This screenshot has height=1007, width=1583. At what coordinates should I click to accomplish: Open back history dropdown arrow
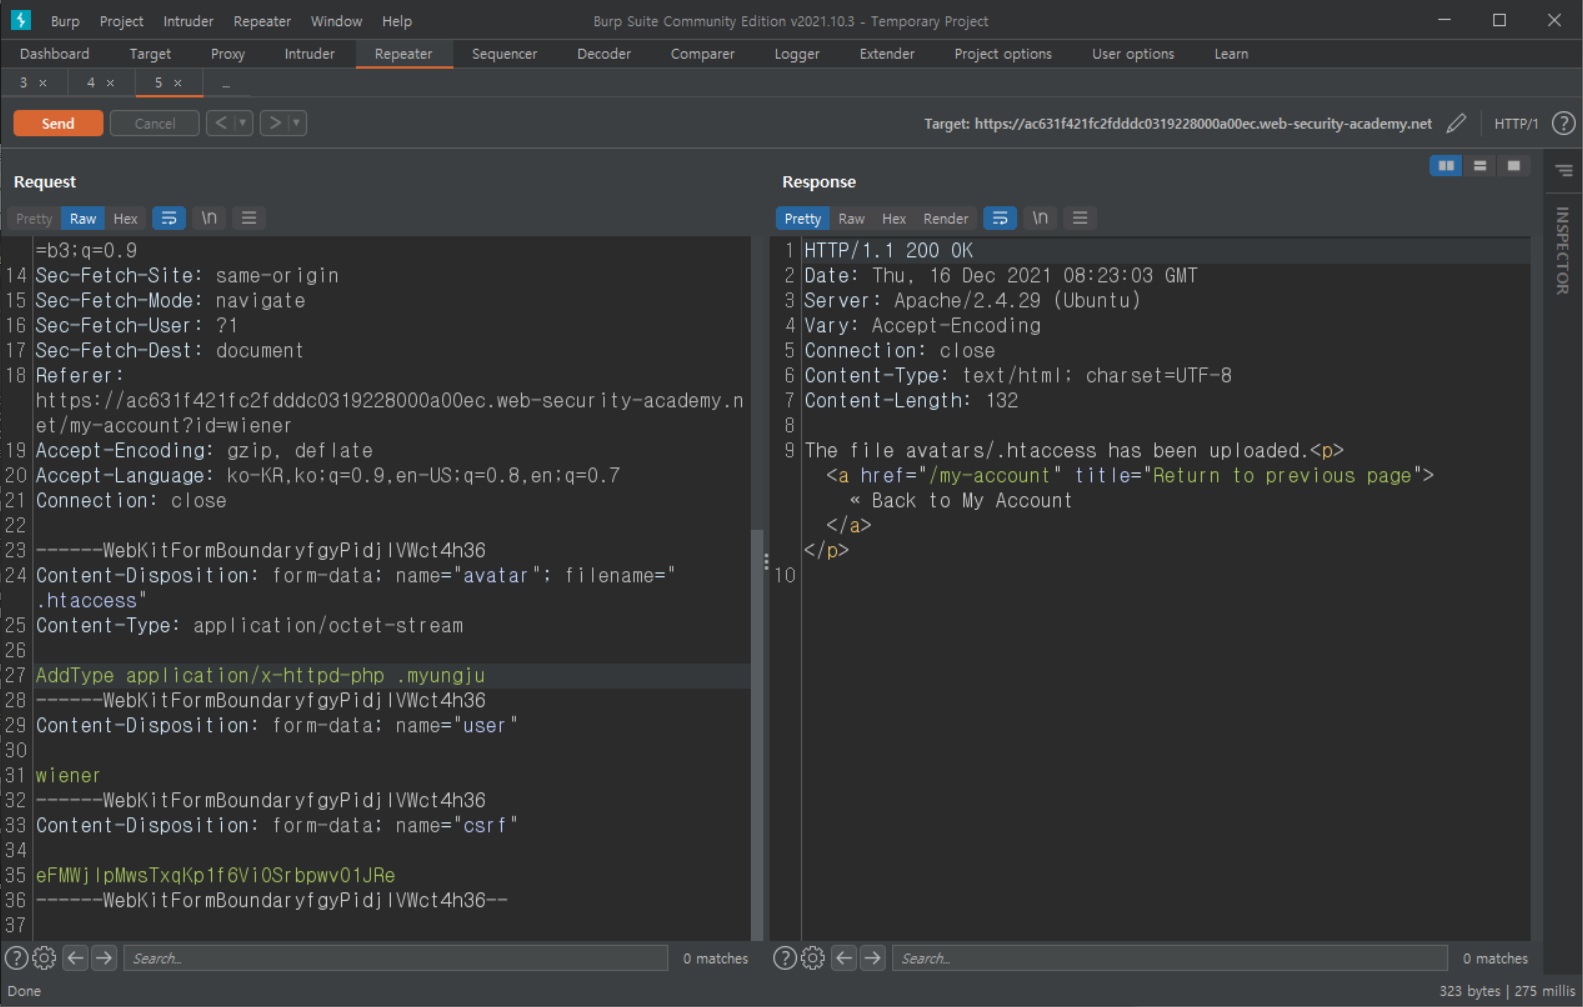tap(243, 123)
